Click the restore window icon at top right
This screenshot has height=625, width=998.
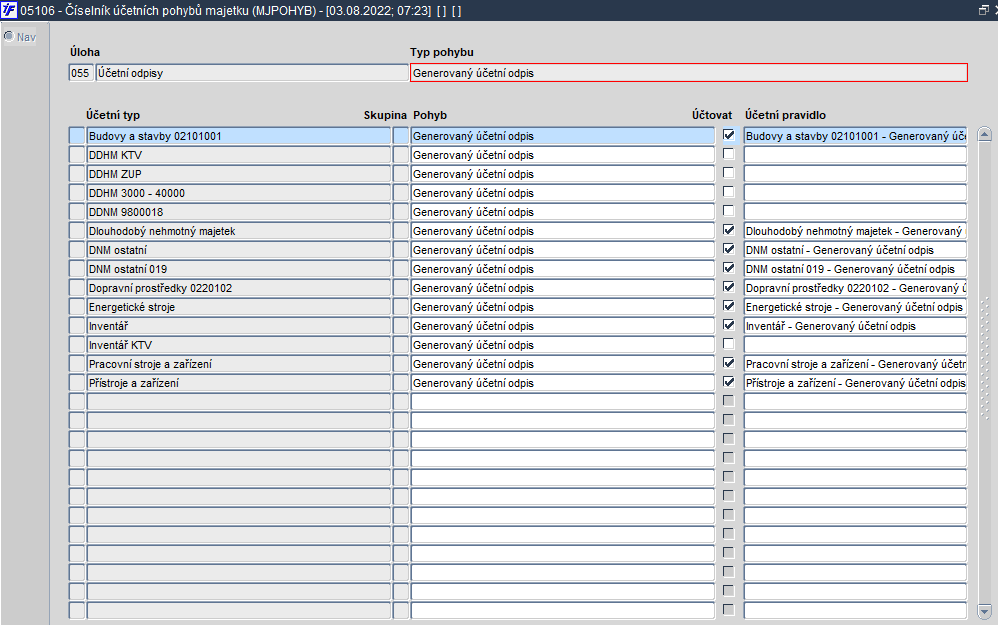click(983, 10)
